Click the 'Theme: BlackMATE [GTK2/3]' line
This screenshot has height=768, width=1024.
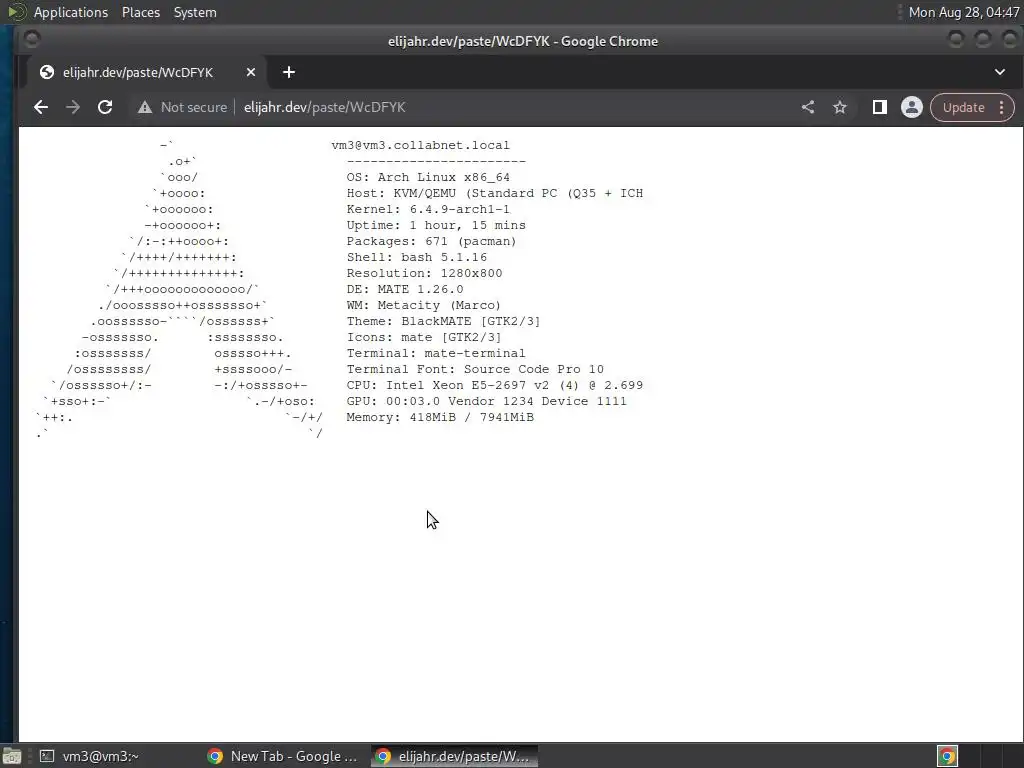[x=443, y=321]
